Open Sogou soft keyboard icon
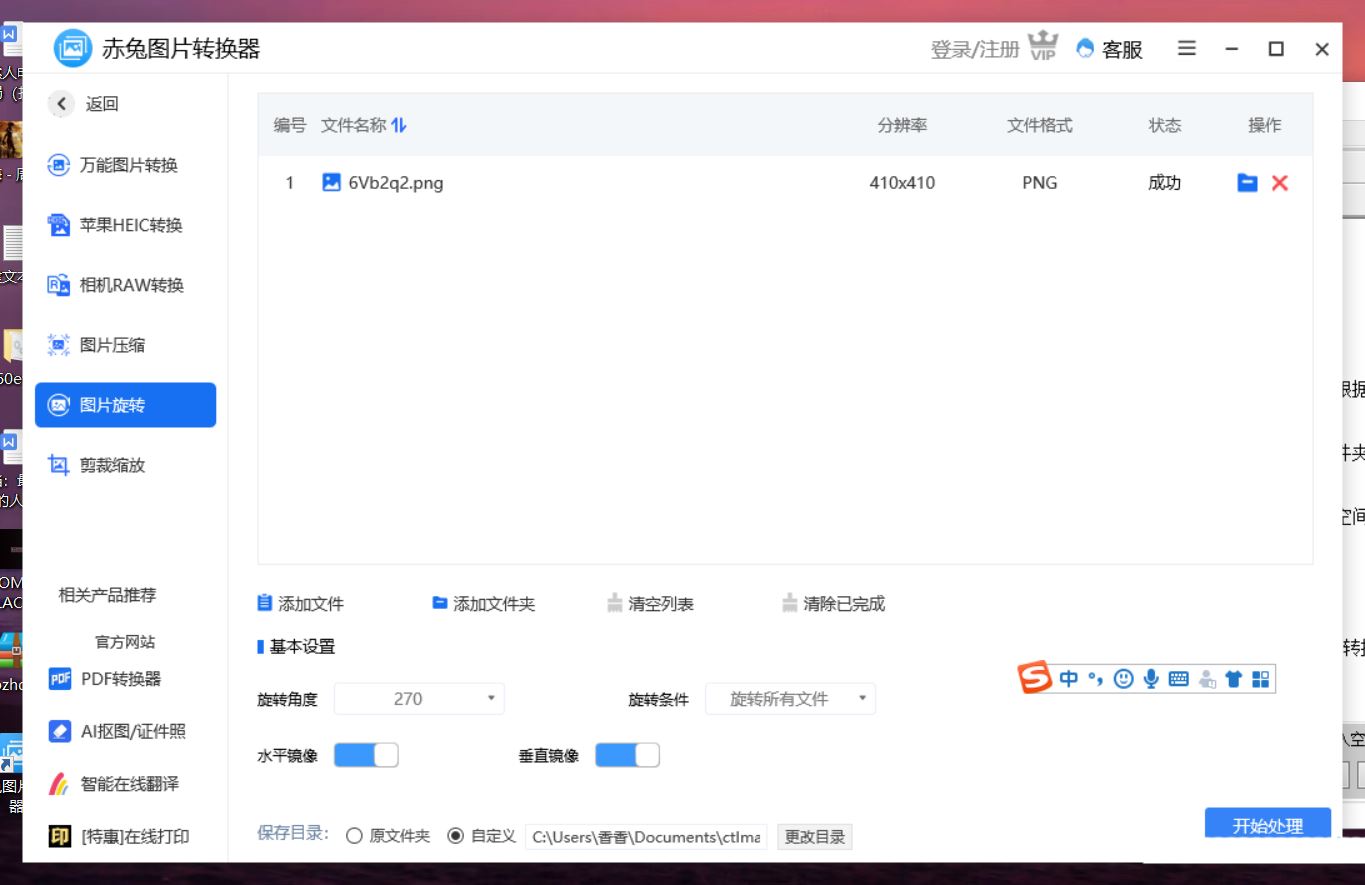 (x=1178, y=679)
